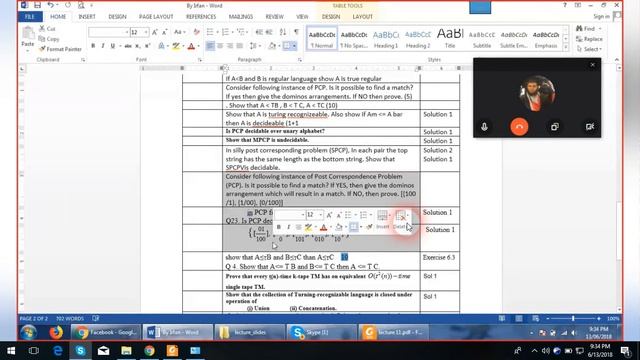Image resolution: width=640 pixels, height=360 pixels.
Task: Toggle subscript formatting in ribbon
Action: 138,46
